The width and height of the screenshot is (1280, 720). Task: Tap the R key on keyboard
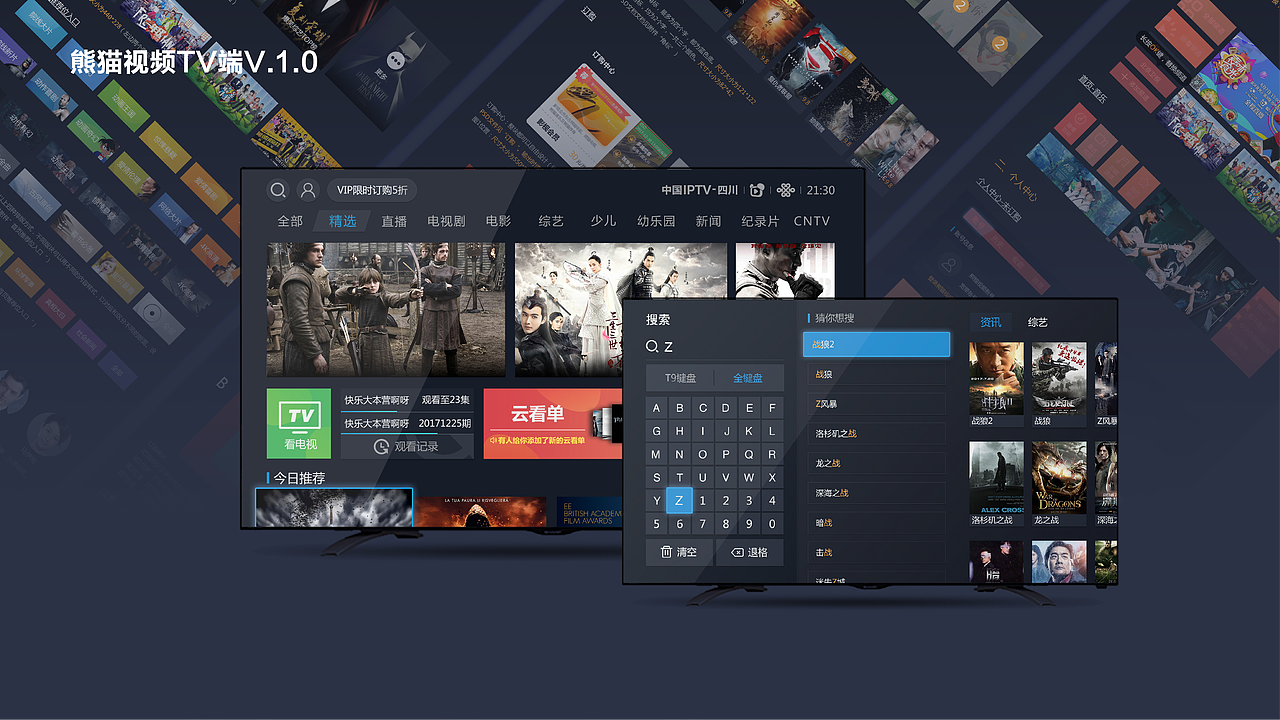pyautogui.click(x=772, y=454)
